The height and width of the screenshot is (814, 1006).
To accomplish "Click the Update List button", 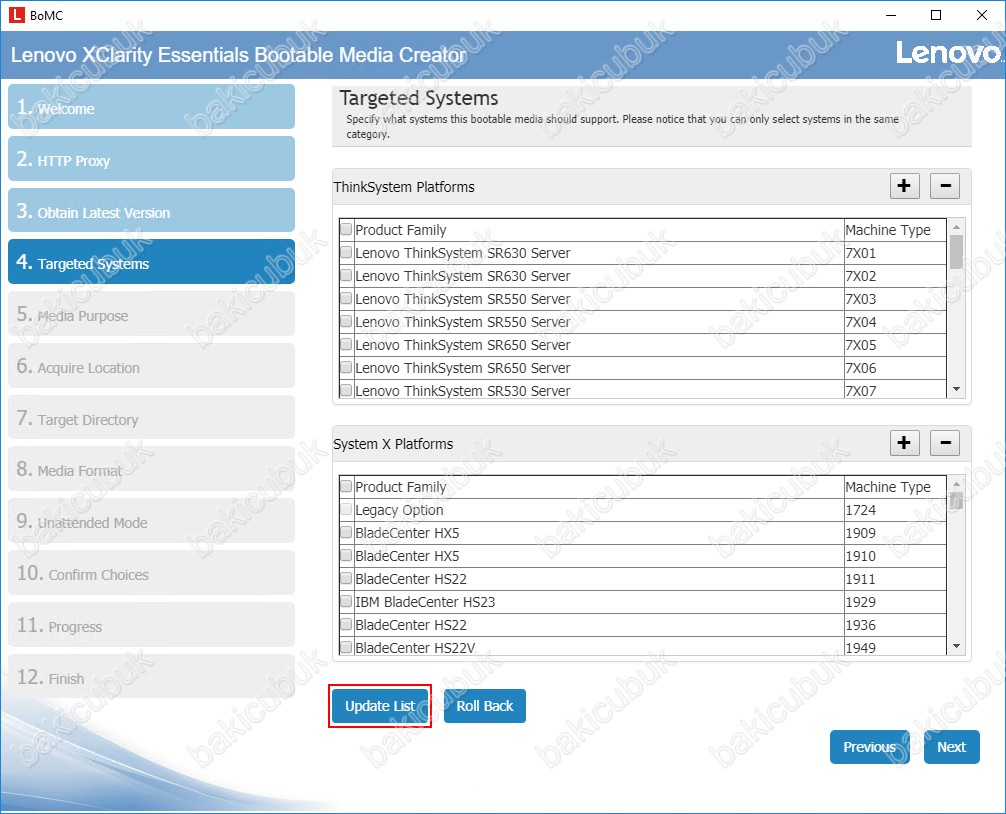I will click(380, 706).
